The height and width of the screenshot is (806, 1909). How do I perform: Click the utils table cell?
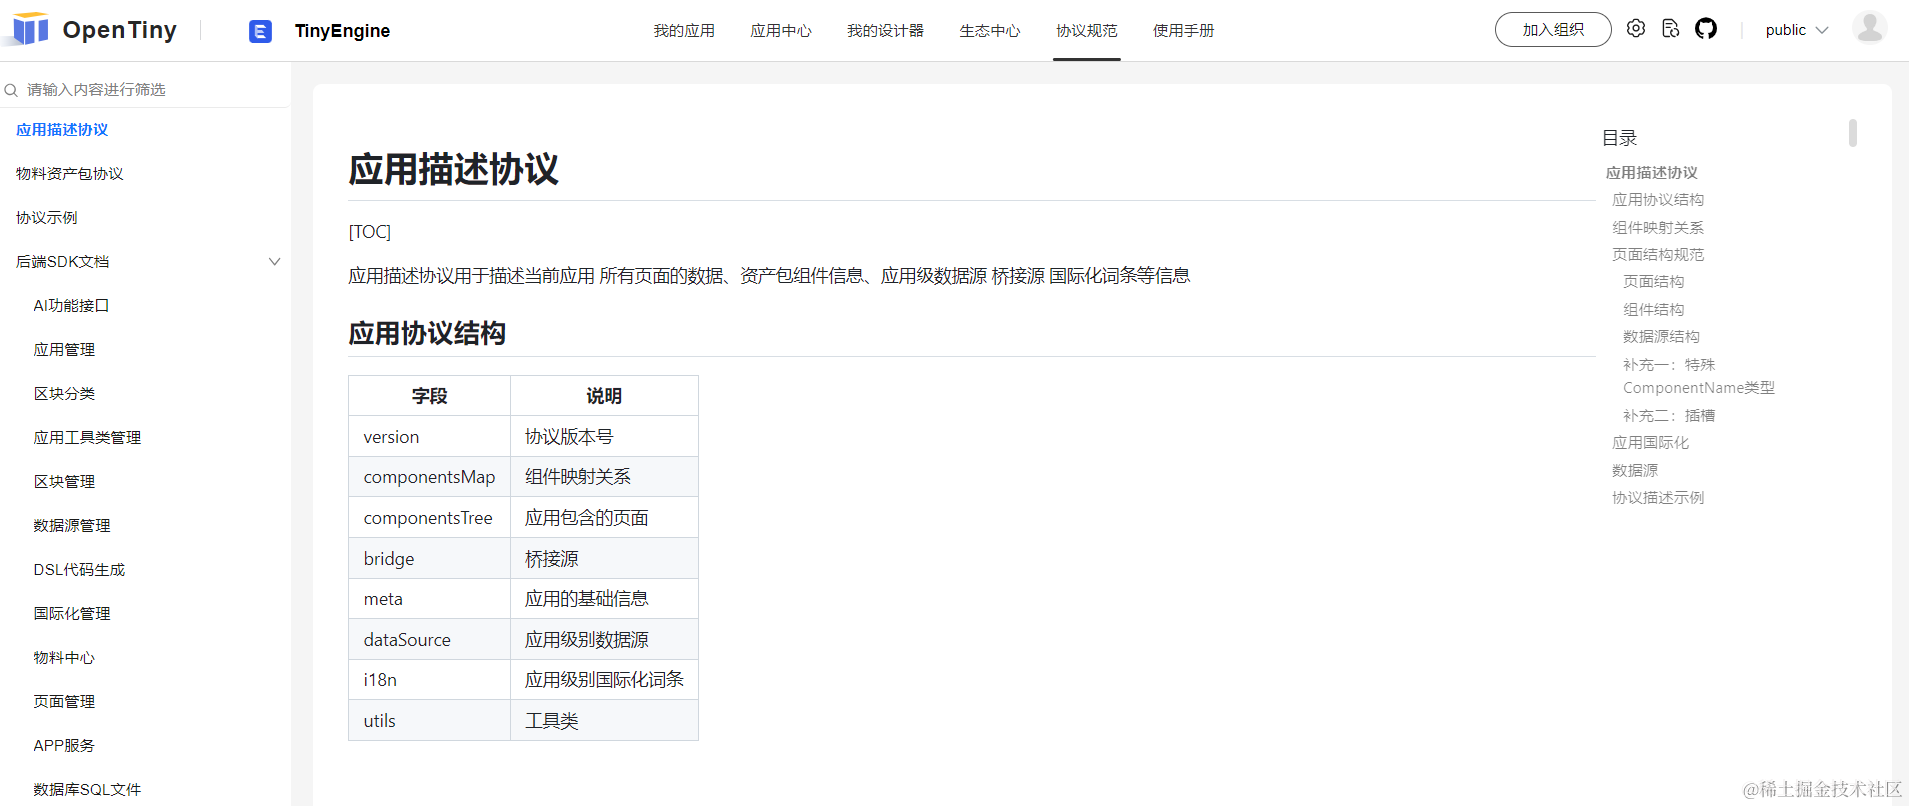[429, 721]
